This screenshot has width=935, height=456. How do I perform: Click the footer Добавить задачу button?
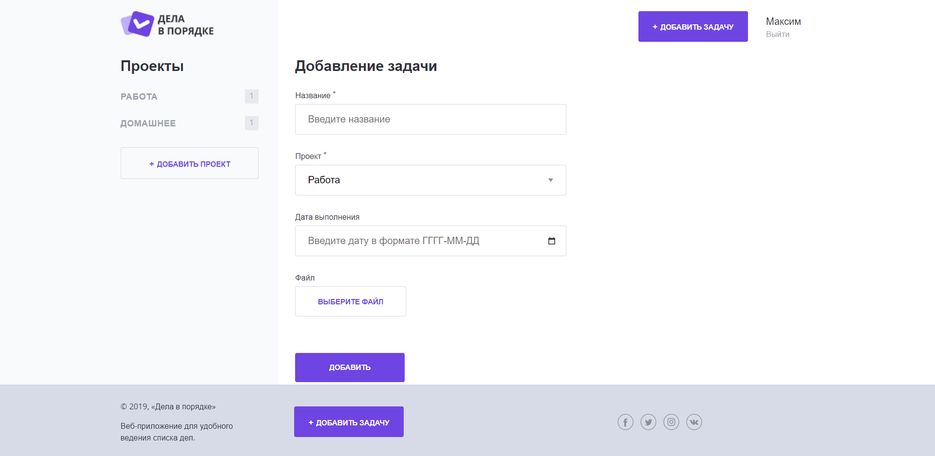349,422
